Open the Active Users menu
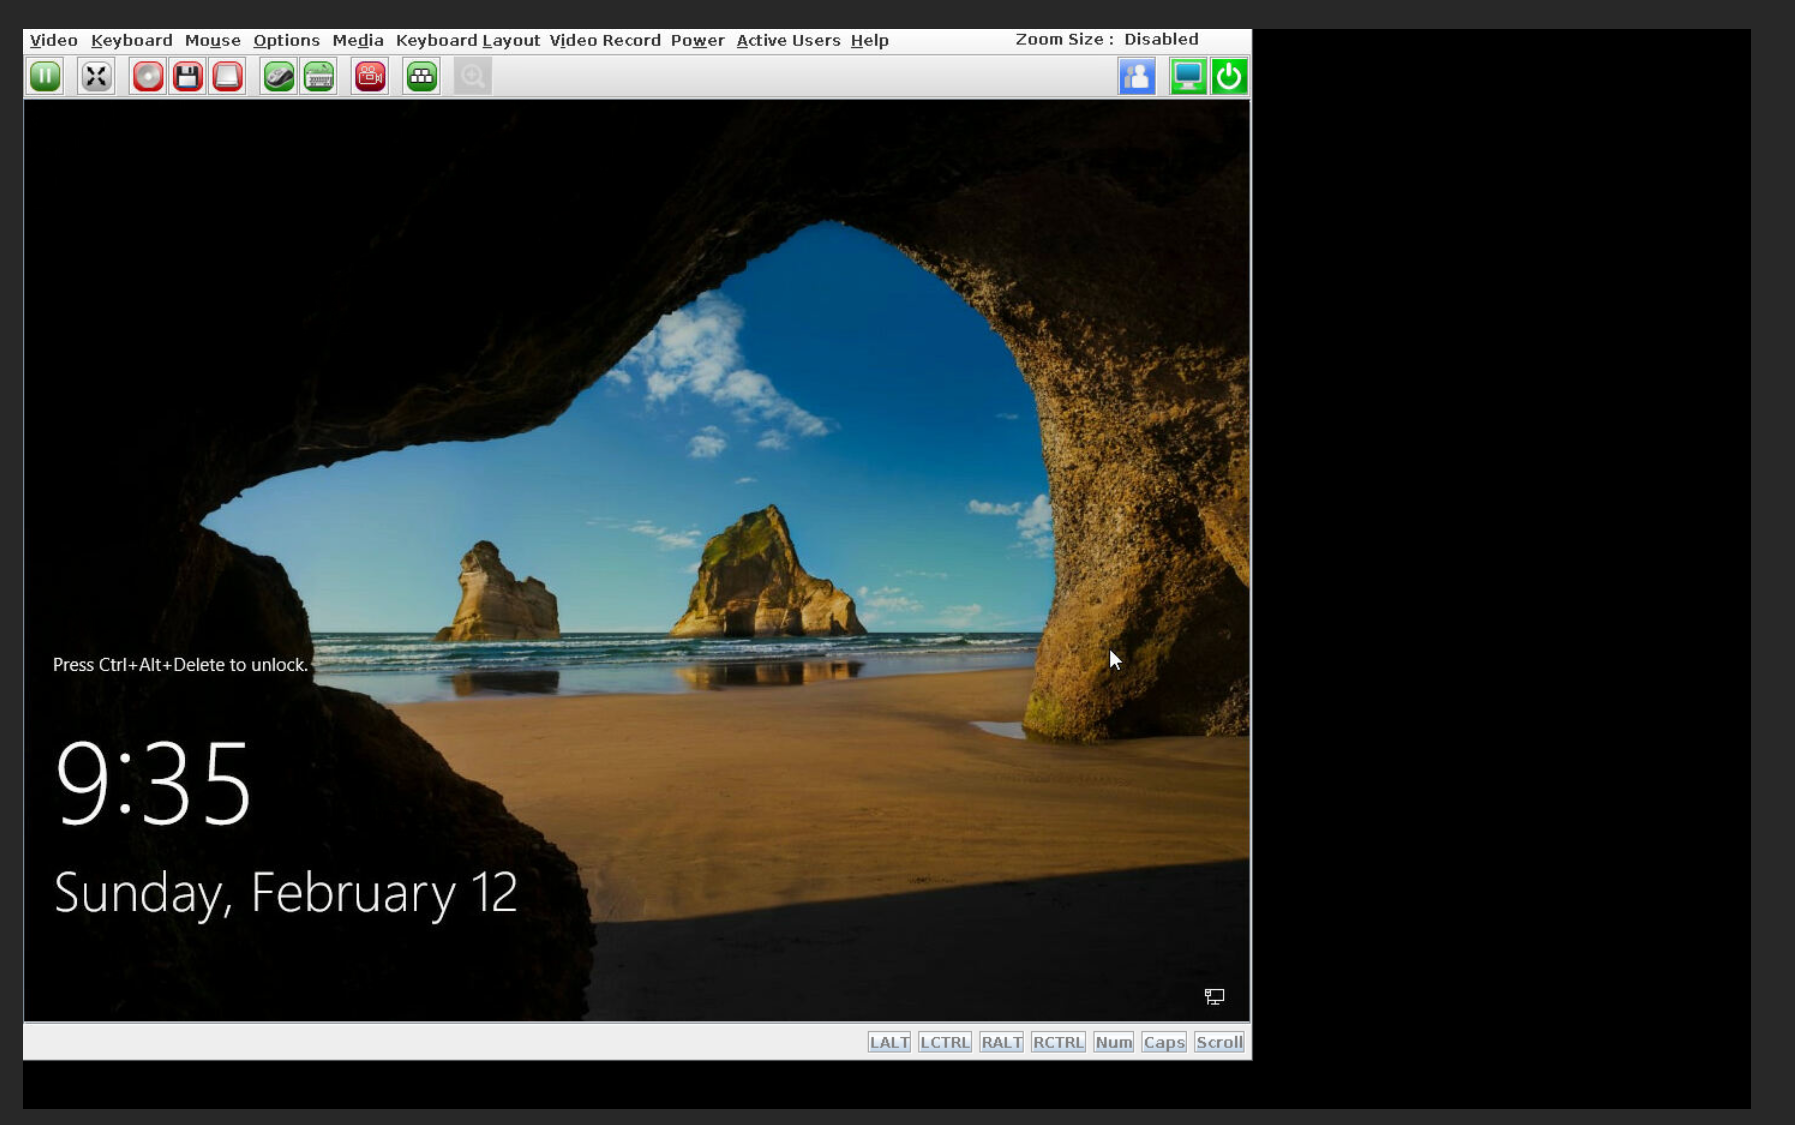Screen dimensions: 1795x1125 [x=788, y=40]
